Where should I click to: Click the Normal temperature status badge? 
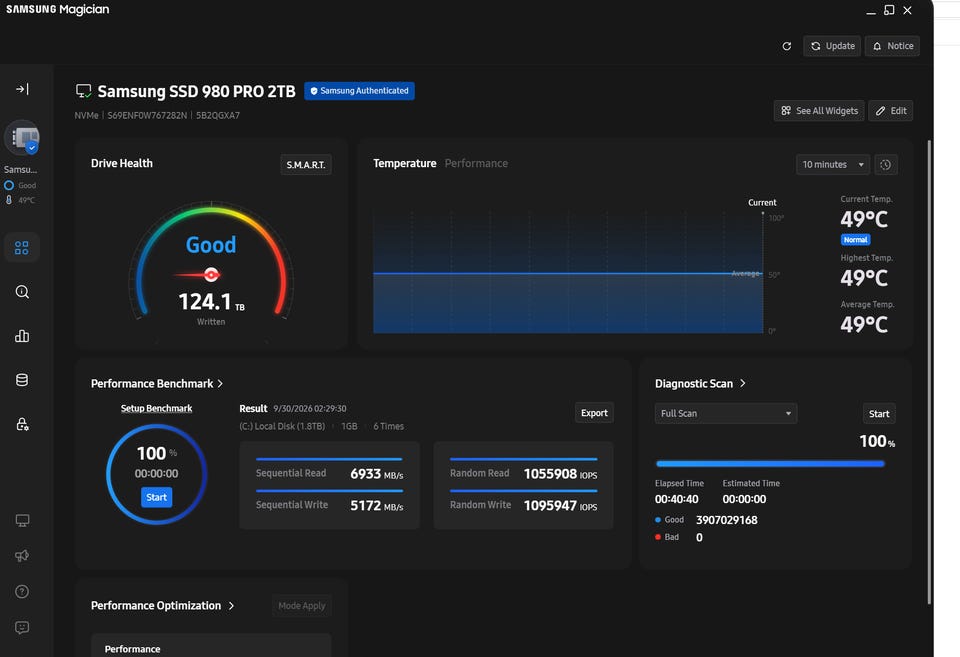pyautogui.click(x=855, y=239)
